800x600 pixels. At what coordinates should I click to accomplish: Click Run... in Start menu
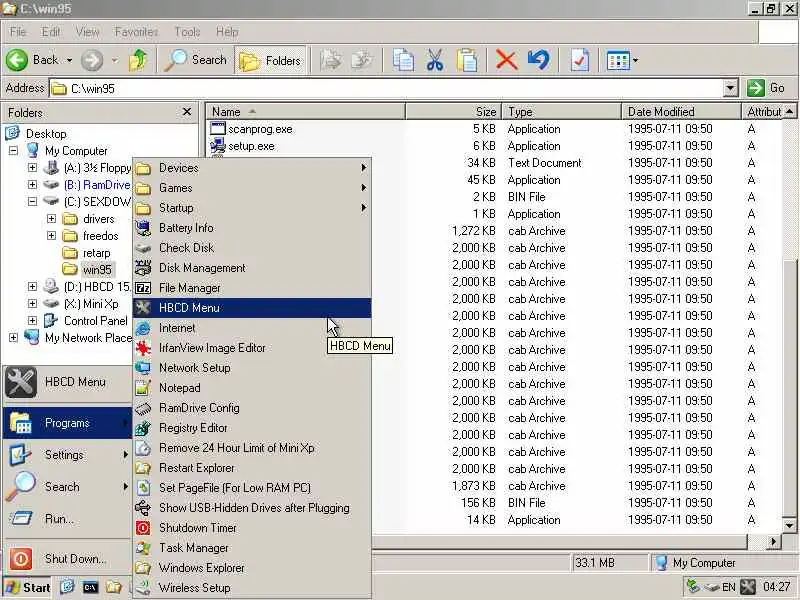pos(67,519)
